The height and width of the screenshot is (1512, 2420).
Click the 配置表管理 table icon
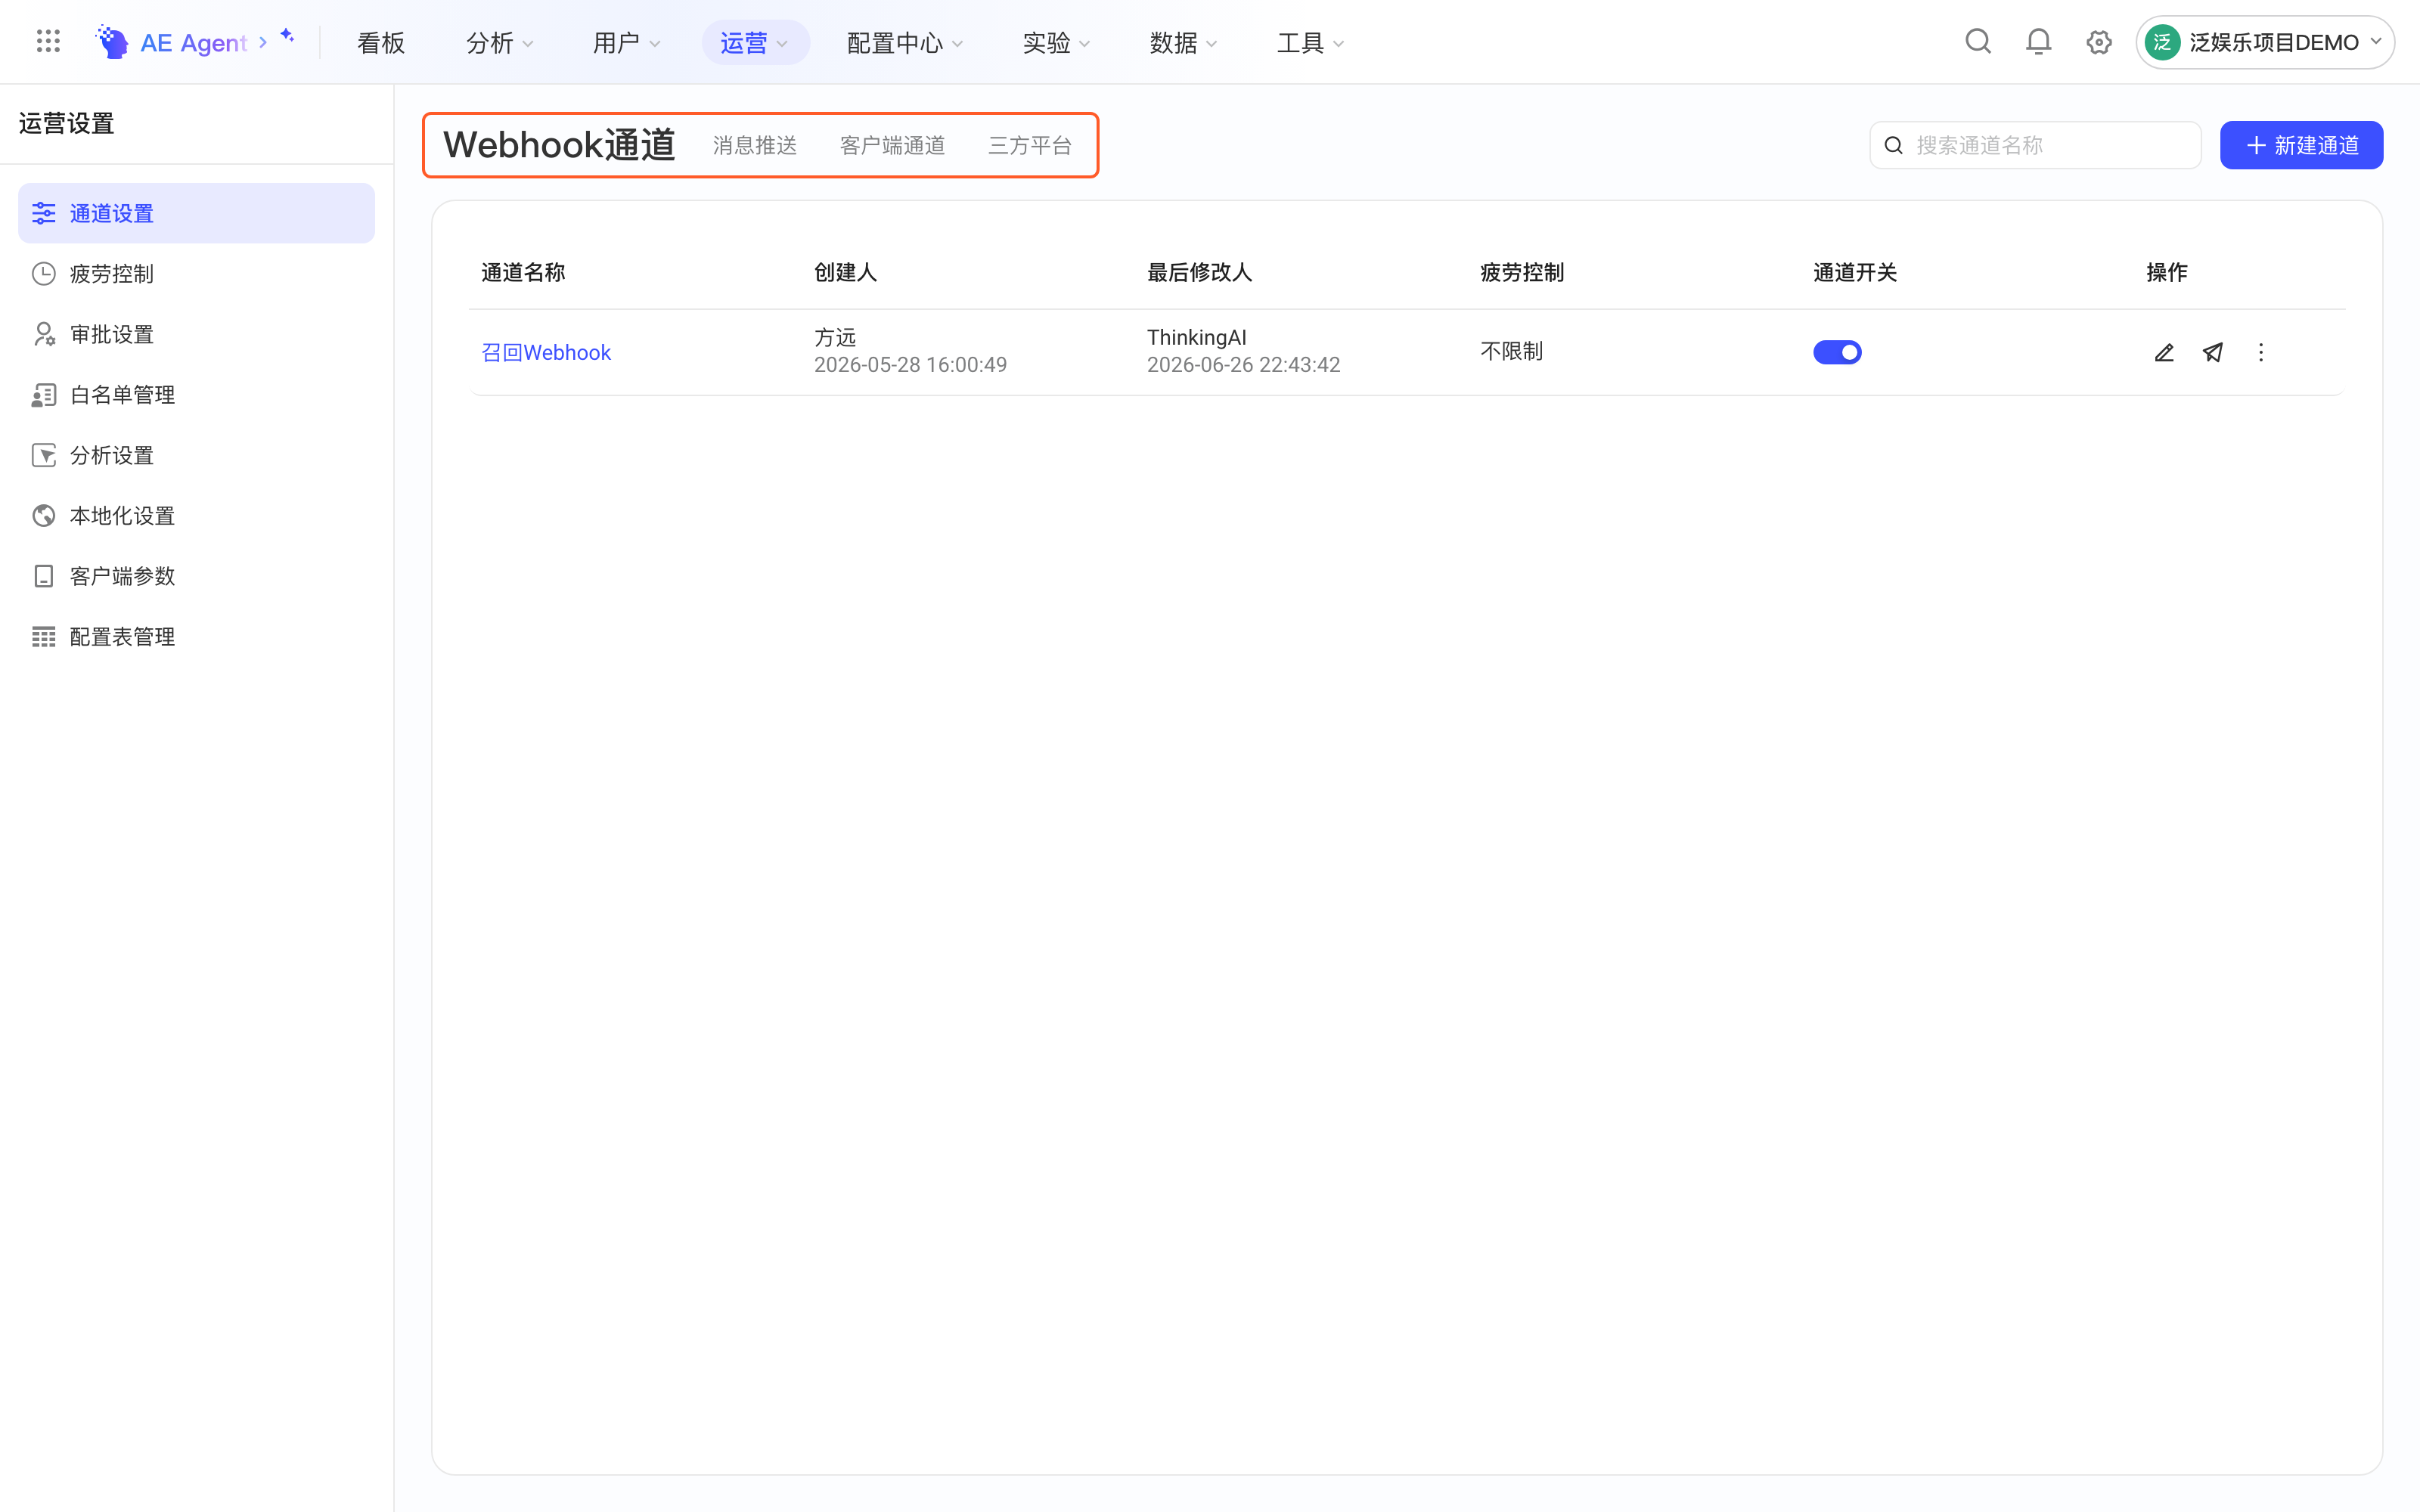44,637
